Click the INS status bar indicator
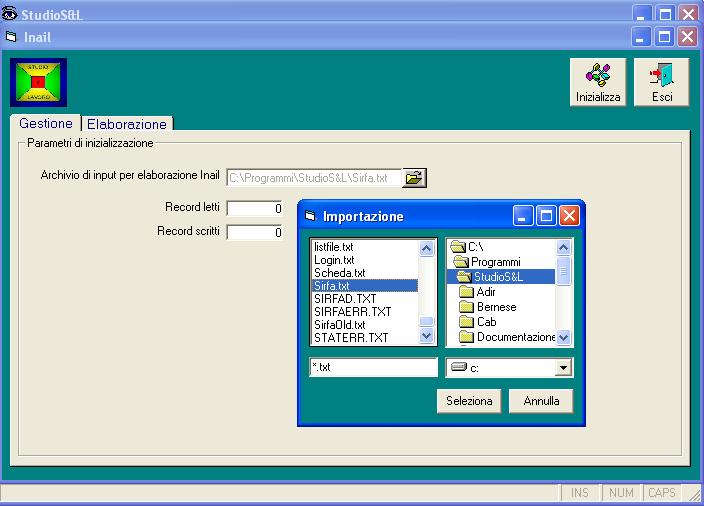 pyautogui.click(x=580, y=493)
